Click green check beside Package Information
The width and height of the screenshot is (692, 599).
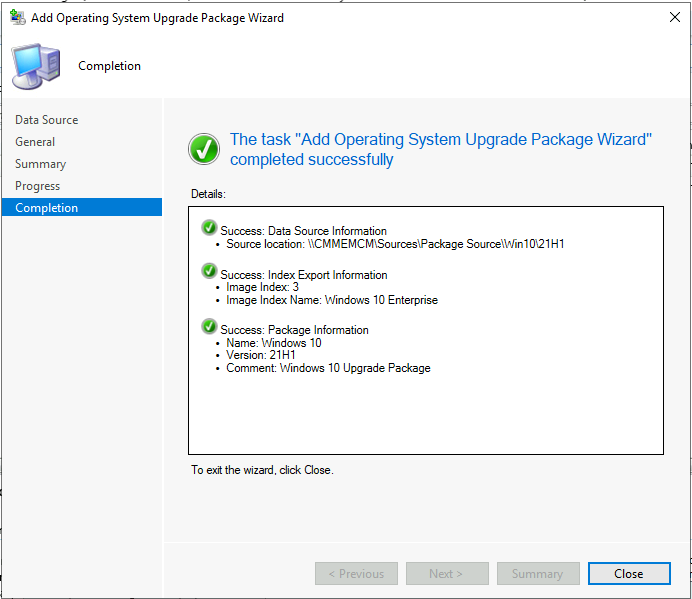coord(209,327)
